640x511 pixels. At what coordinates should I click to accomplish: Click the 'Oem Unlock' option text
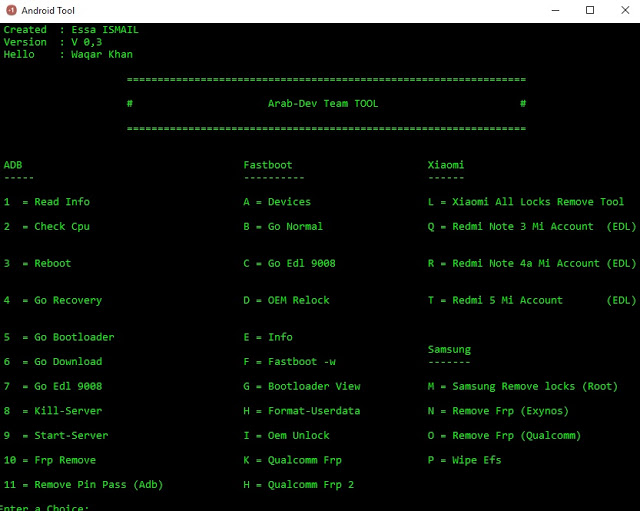point(298,435)
